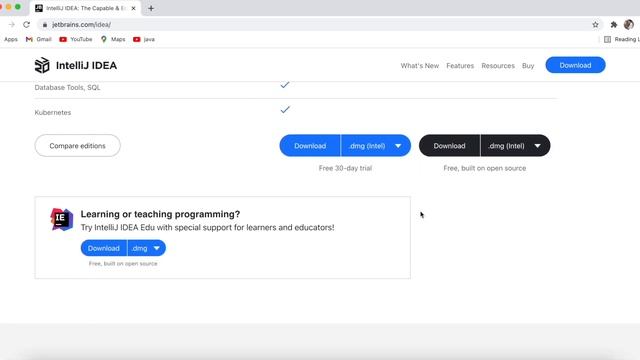The image size is (640, 360).
Task: Open a new browser tab
Action: [x=151, y=8]
